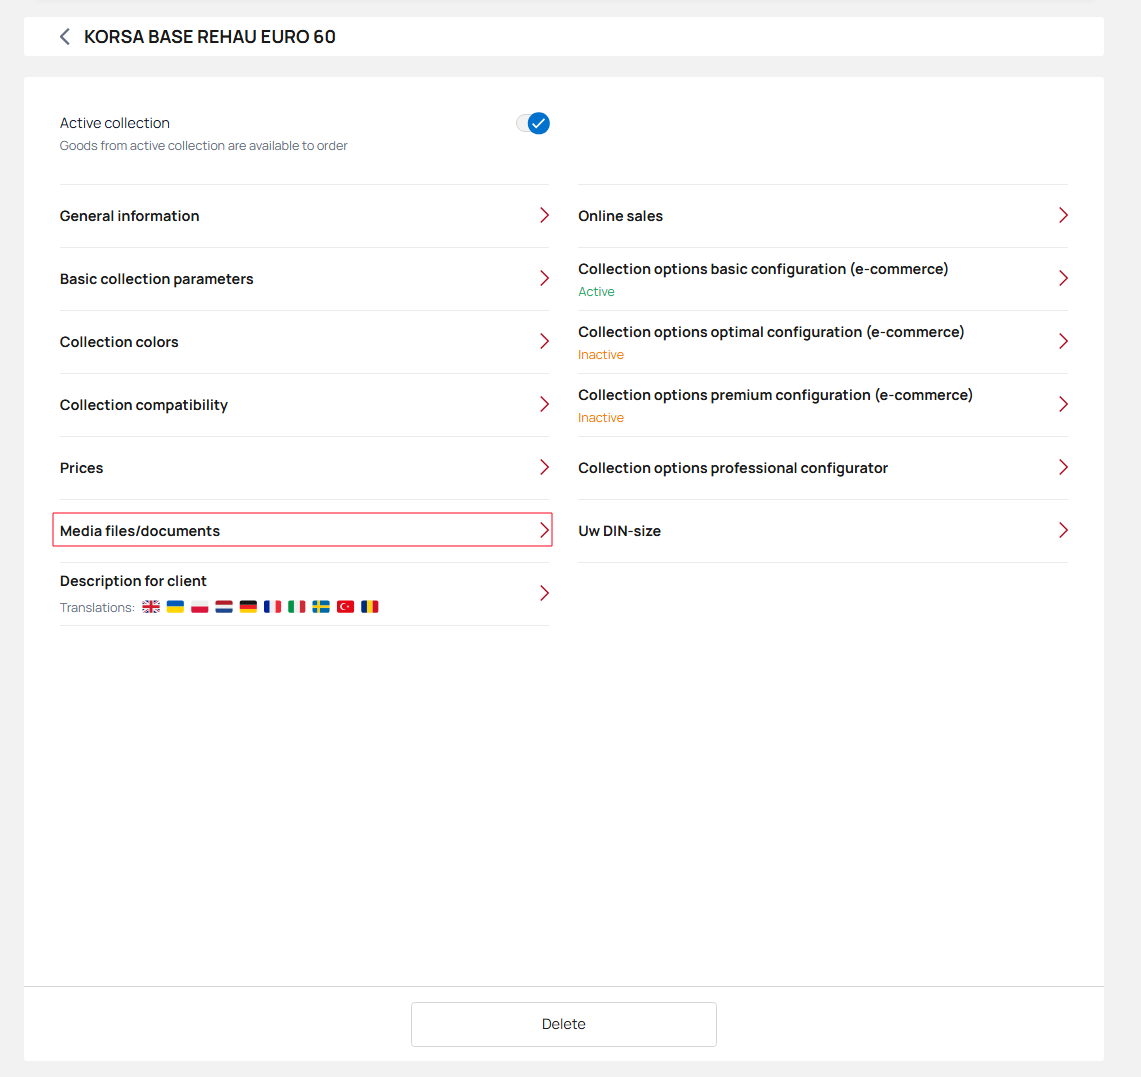Click the "Translations:" label
Image resolution: width=1141 pixels, height=1077 pixels.
point(98,608)
